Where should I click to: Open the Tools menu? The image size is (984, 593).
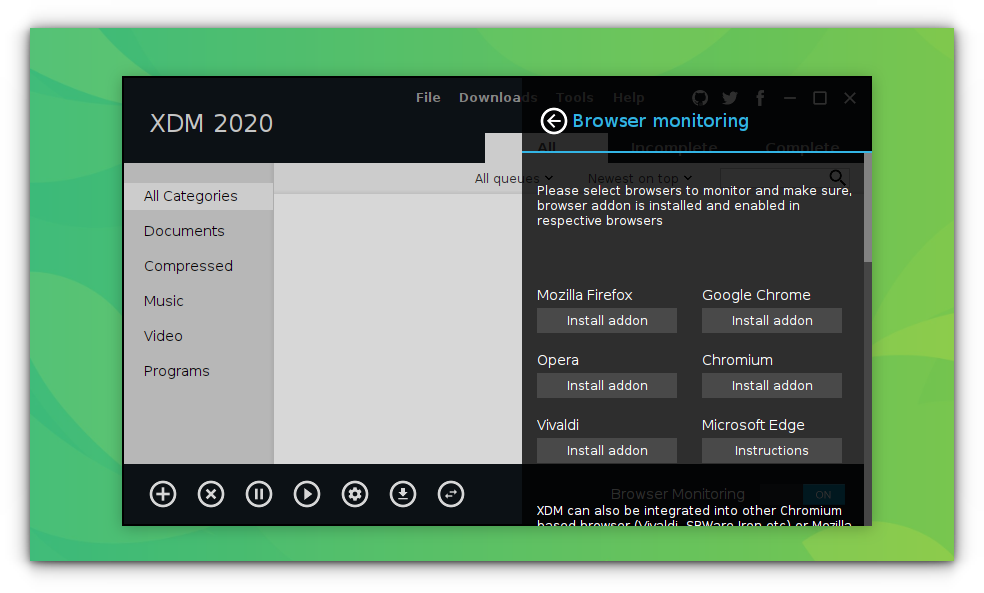(574, 97)
